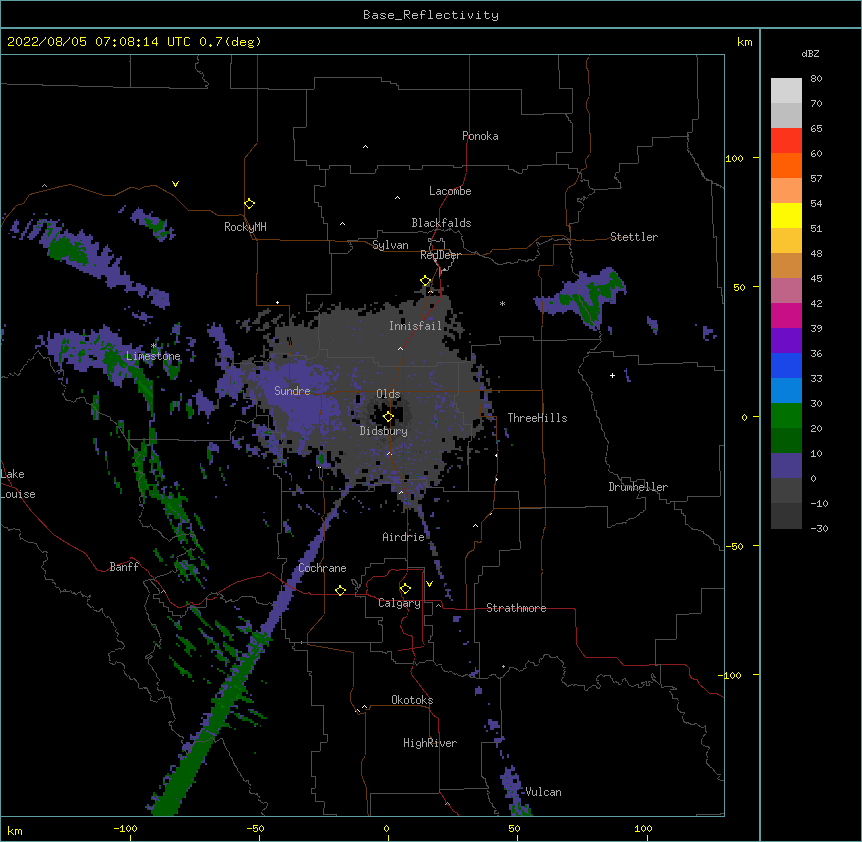Click the Lacombe city label

click(x=450, y=191)
